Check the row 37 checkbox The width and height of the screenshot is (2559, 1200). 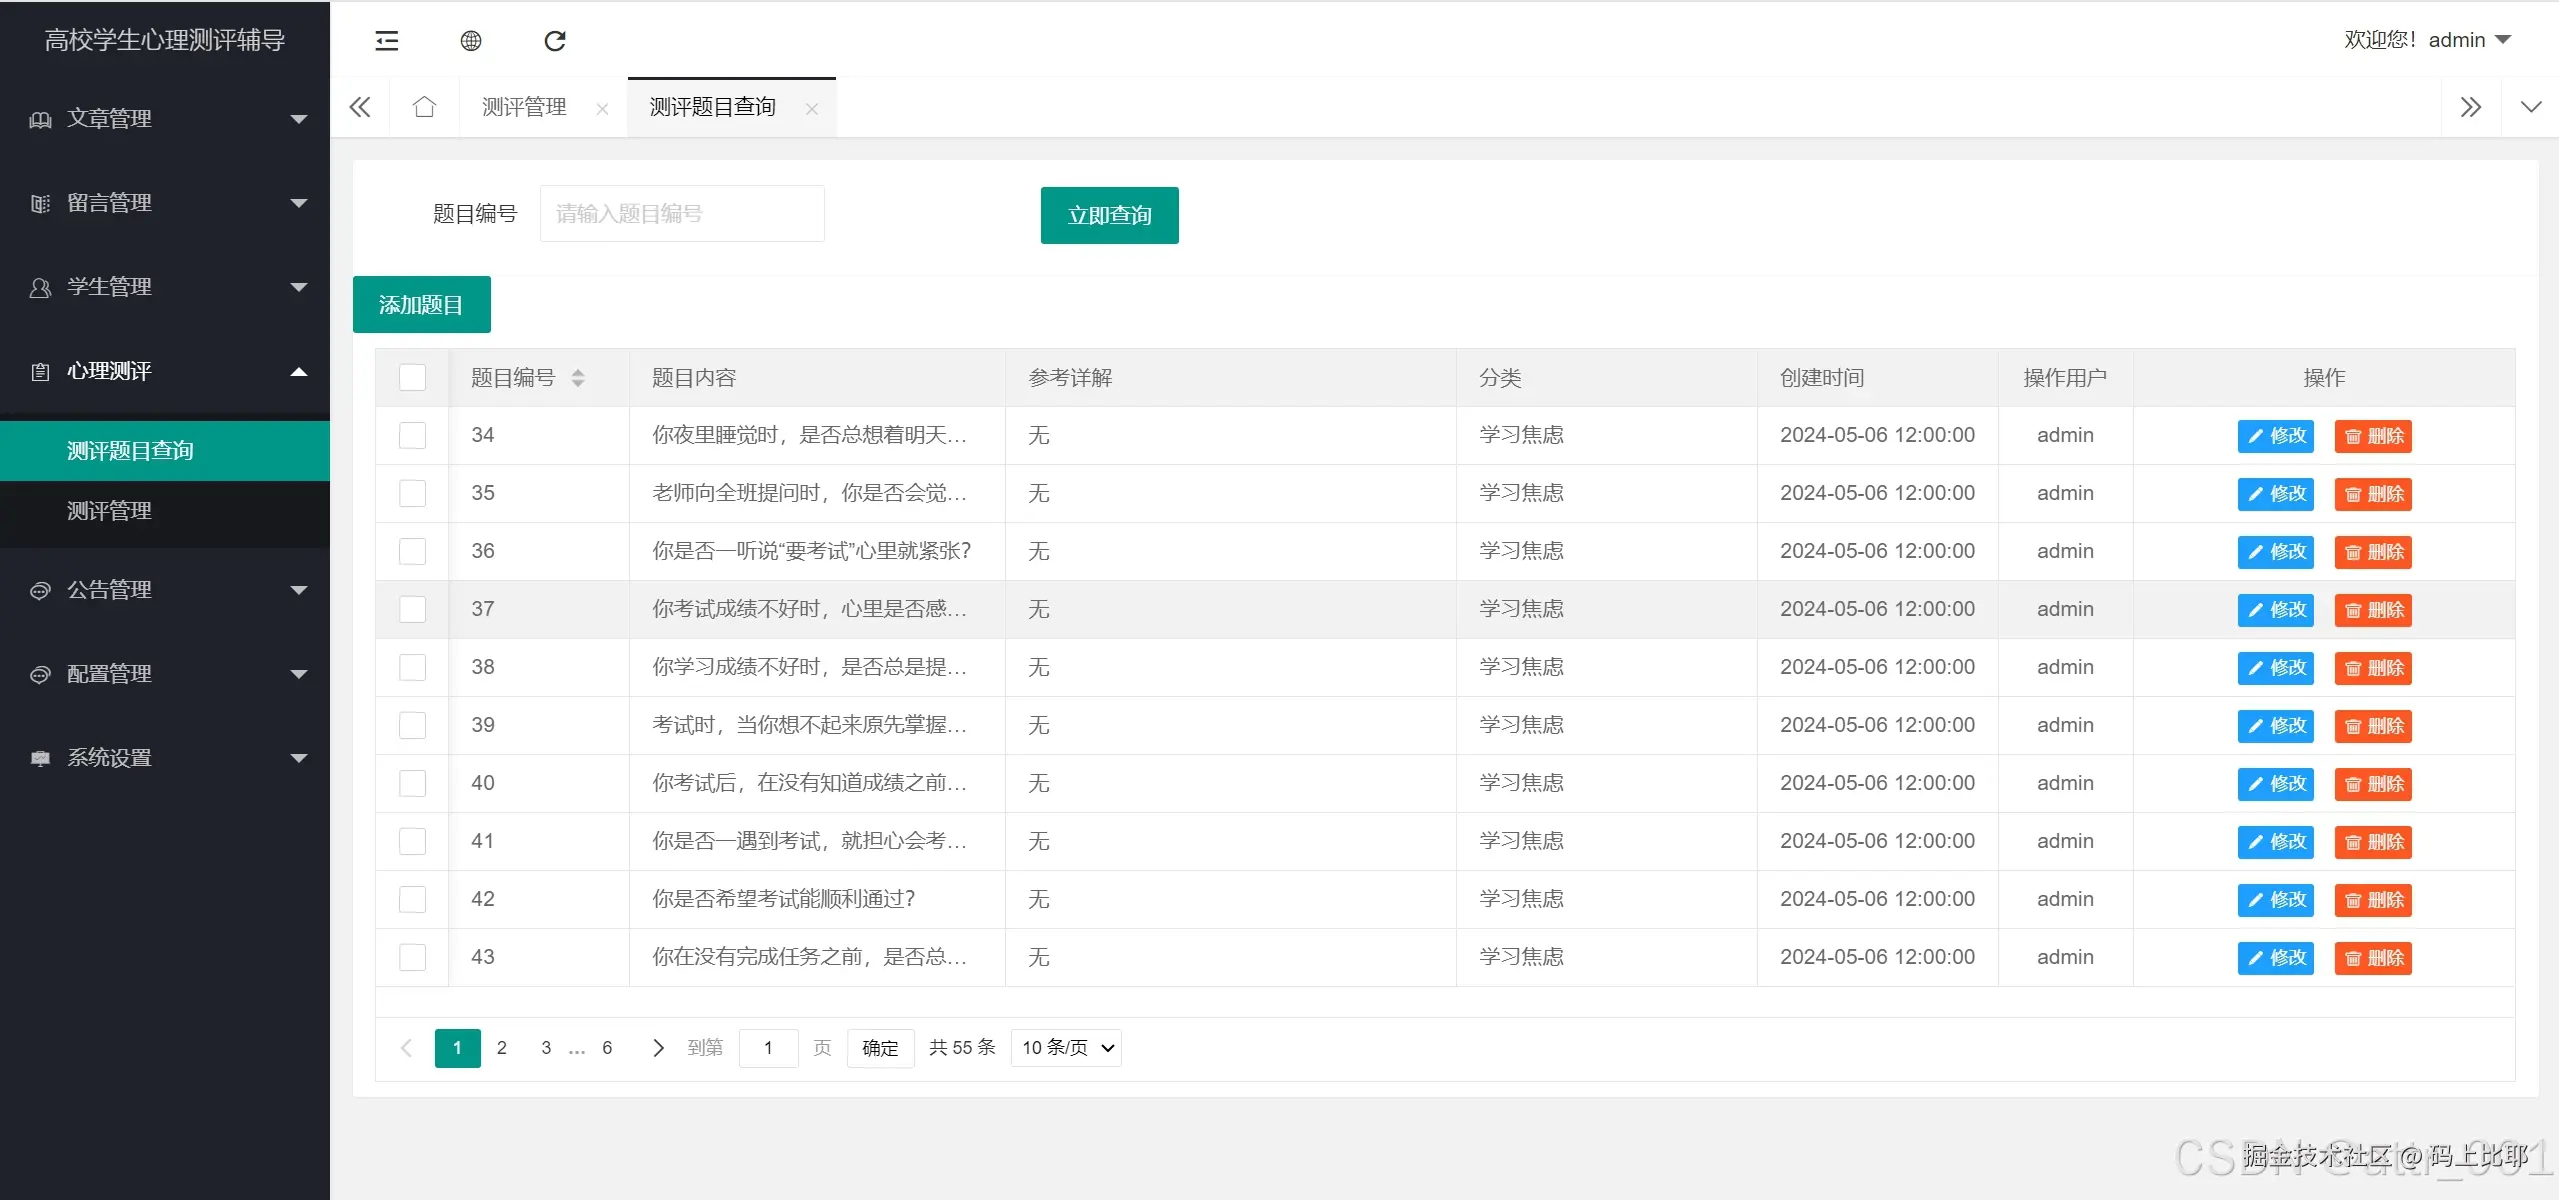coord(412,609)
